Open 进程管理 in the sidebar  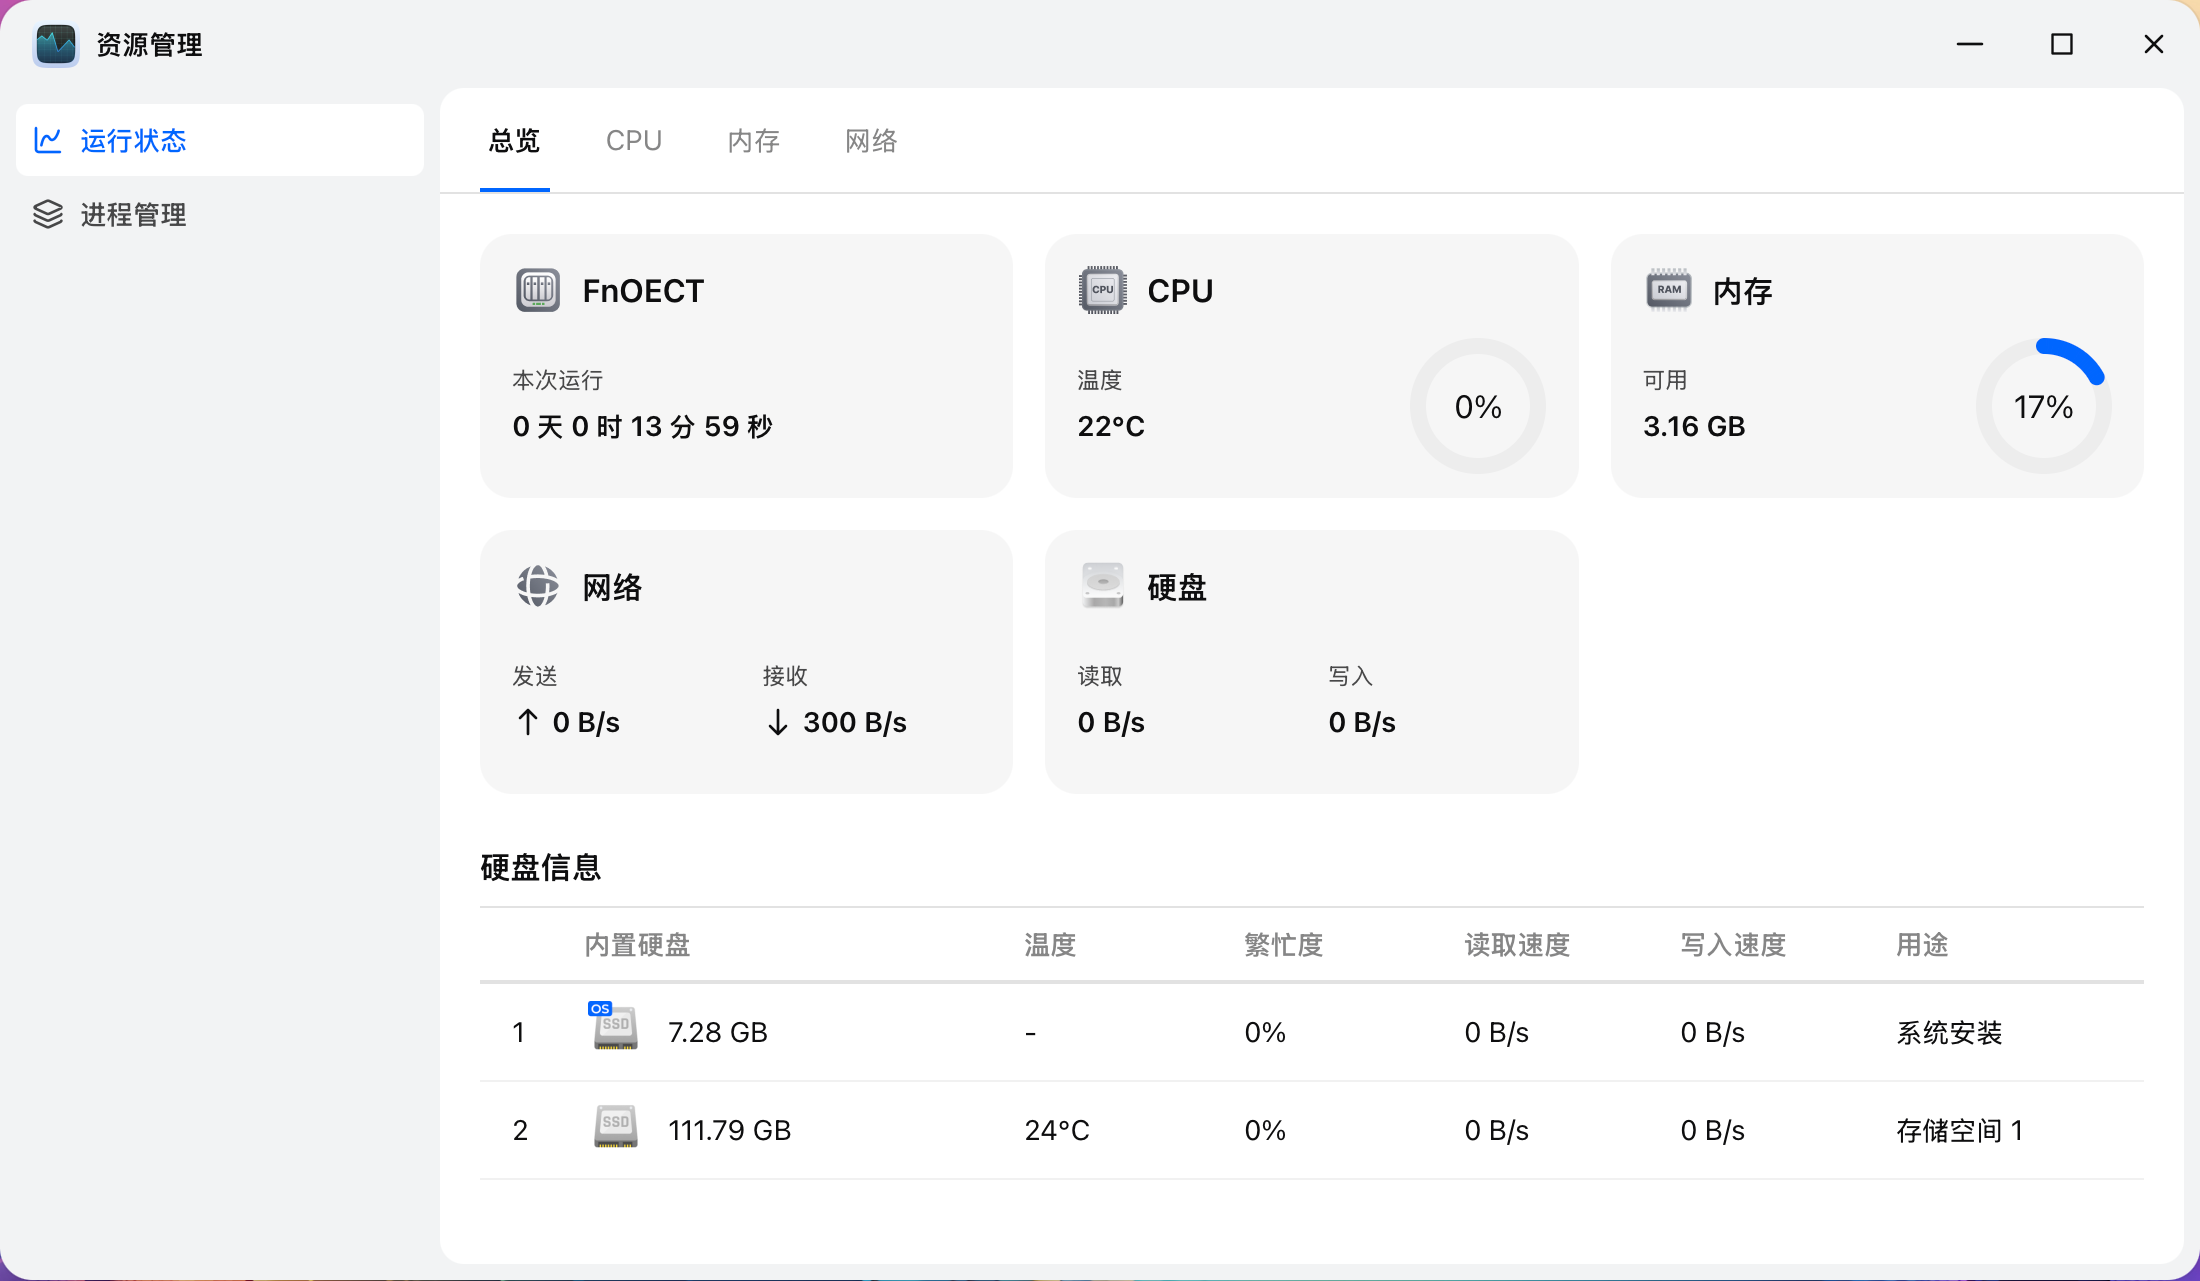tap(133, 214)
